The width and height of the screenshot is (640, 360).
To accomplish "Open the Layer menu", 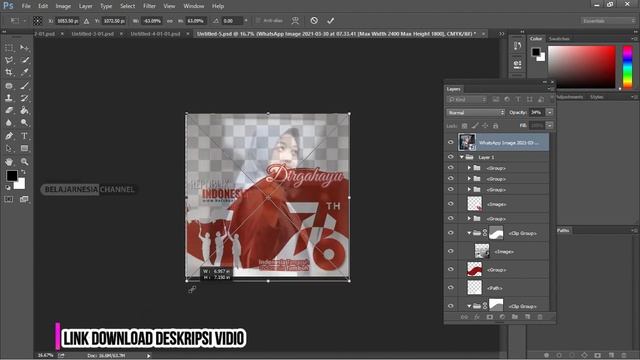I will [x=85, y=6].
